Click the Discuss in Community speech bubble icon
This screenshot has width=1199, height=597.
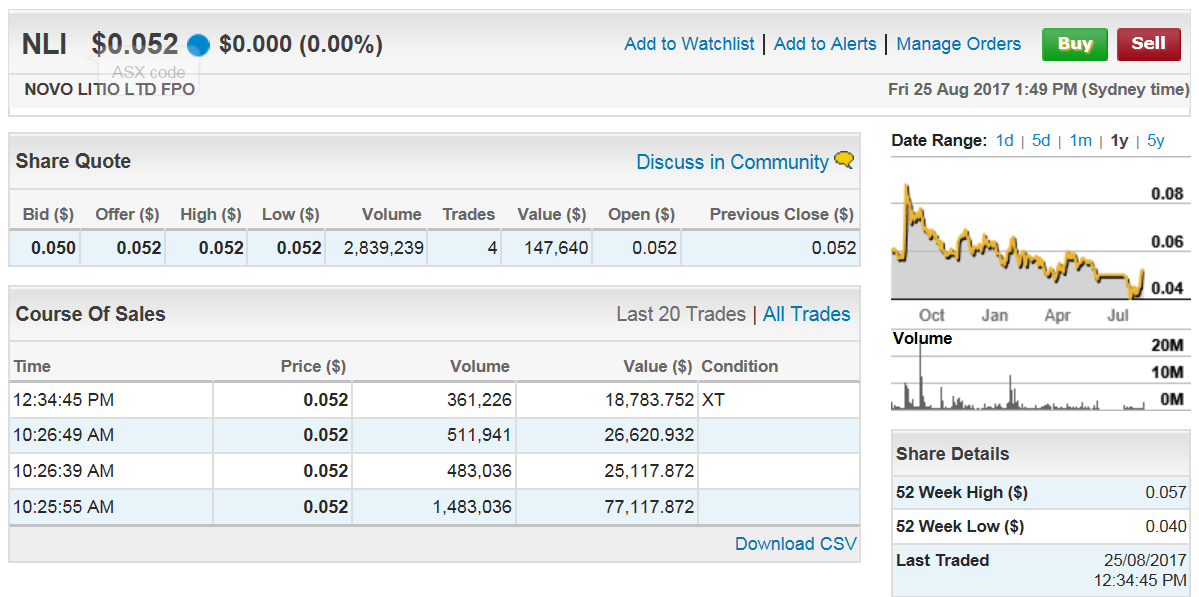click(x=843, y=161)
